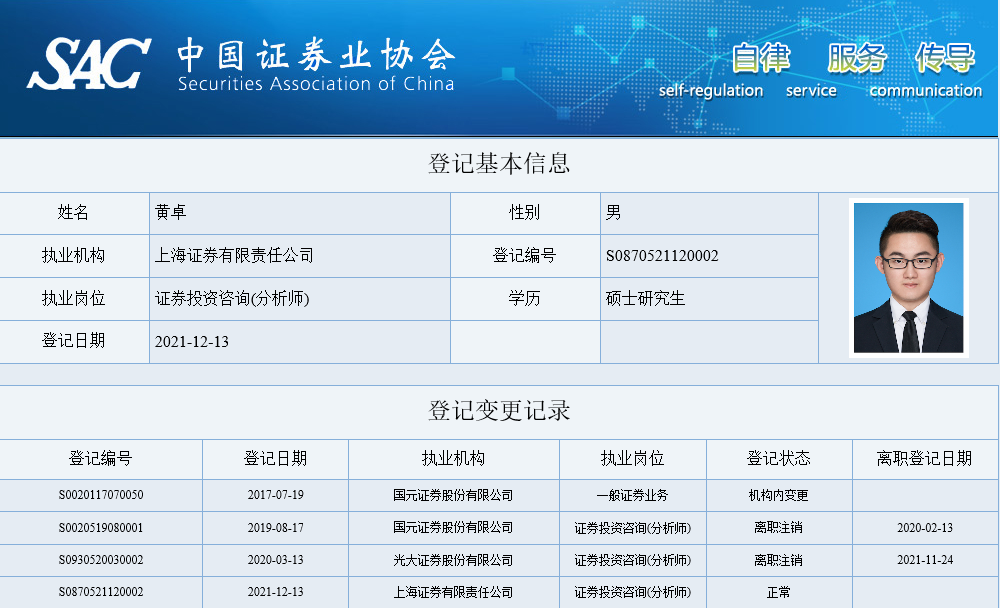The width and height of the screenshot is (1000, 608).
Task: Click the 性别 label cell
Action: click(x=525, y=213)
